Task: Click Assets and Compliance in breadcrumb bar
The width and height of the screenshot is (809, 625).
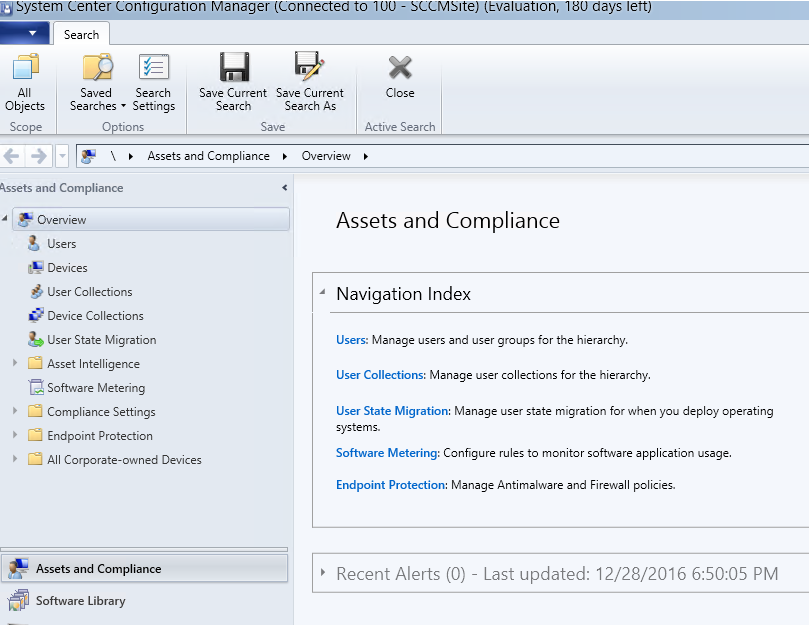Action: coord(208,156)
